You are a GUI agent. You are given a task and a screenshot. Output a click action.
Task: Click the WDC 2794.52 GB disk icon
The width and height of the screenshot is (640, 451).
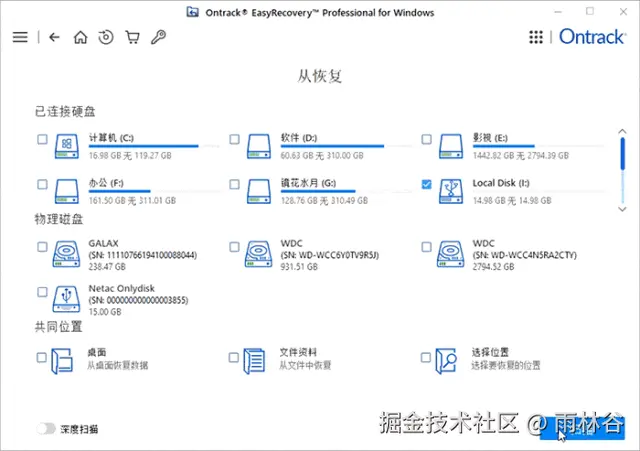450,254
